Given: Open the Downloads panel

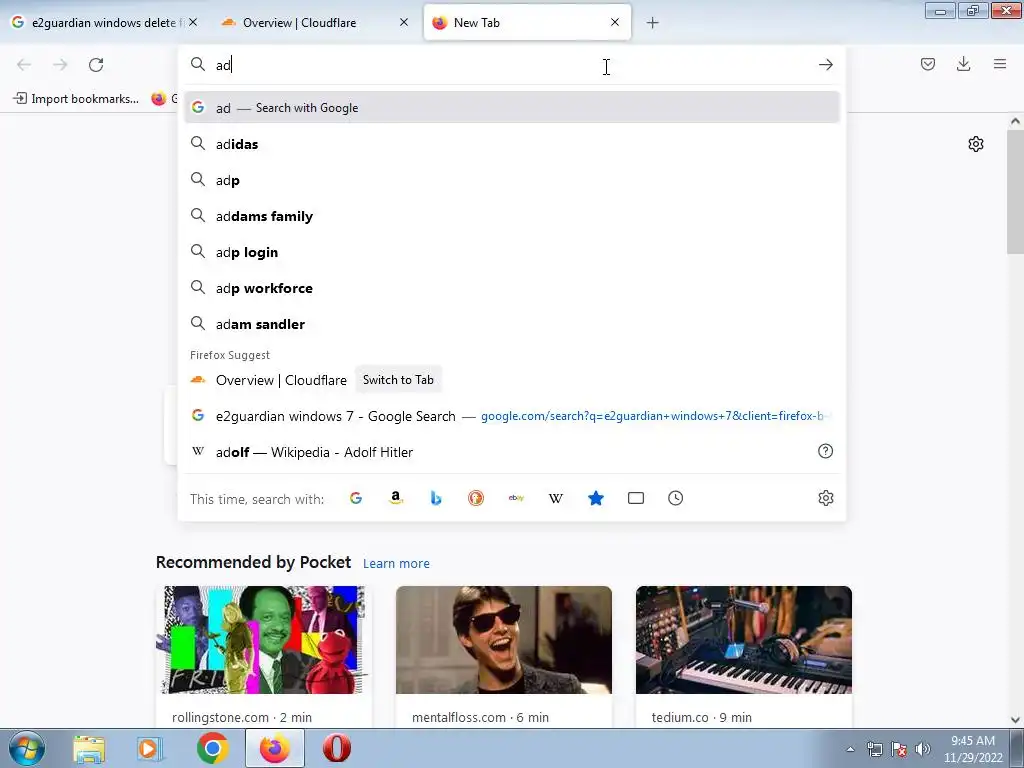Looking at the screenshot, I should (x=963, y=64).
